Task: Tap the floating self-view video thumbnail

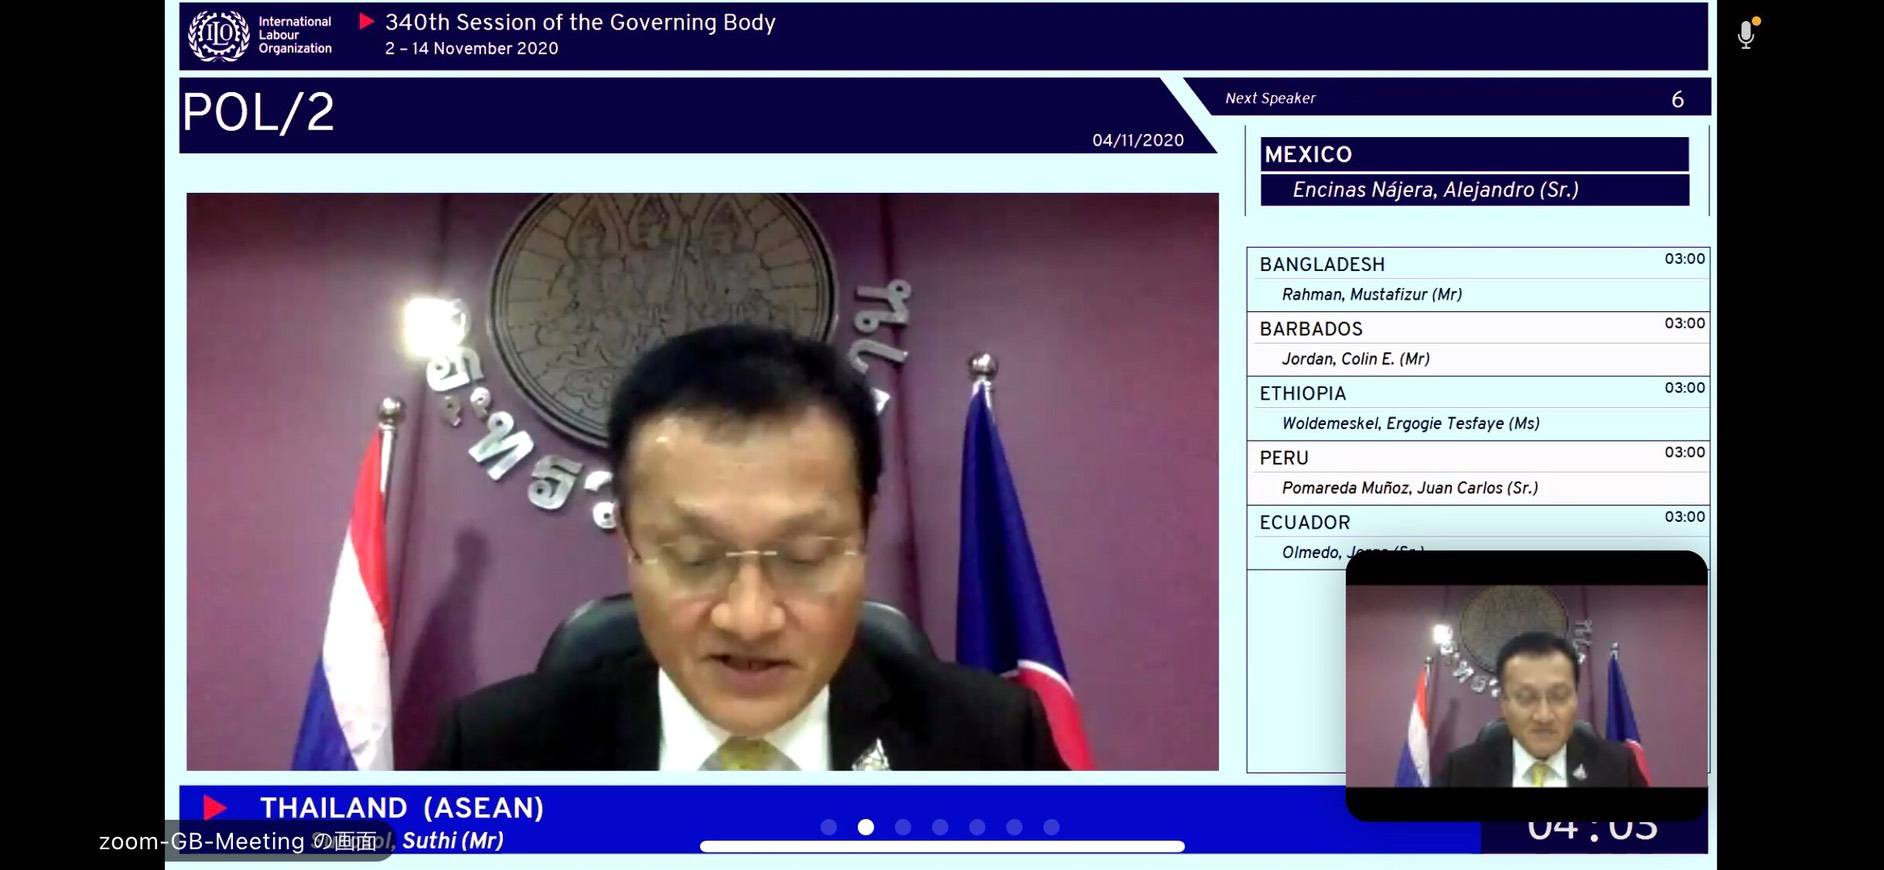Action: pyautogui.click(x=1526, y=685)
